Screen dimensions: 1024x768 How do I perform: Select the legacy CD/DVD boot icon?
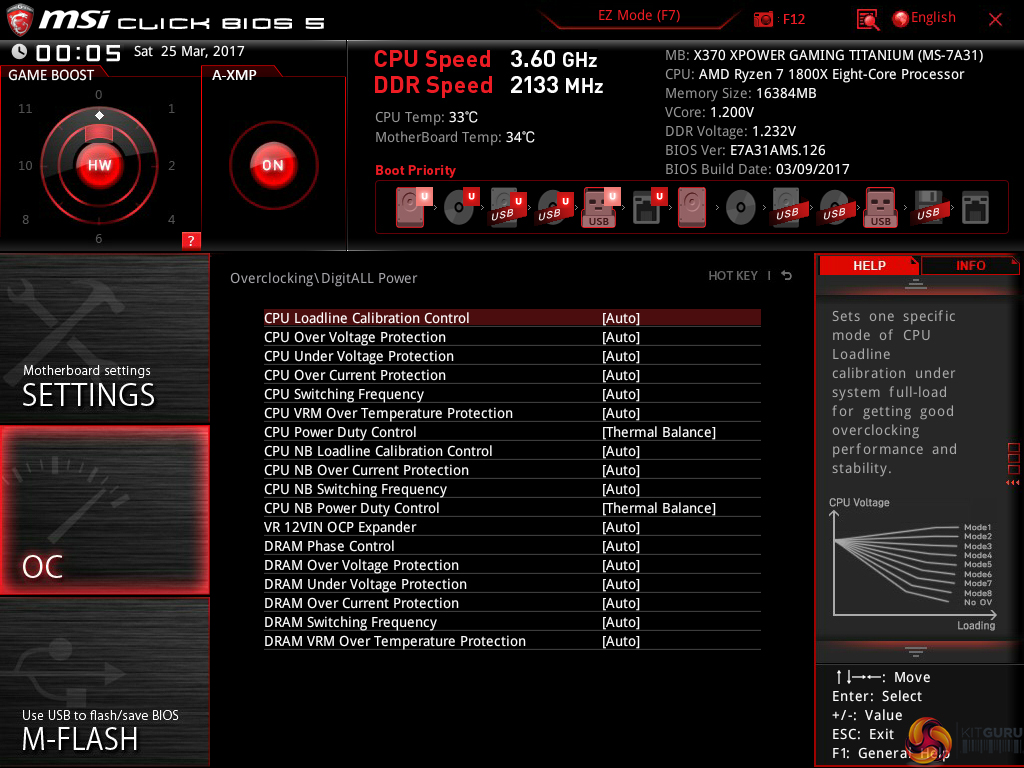(741, 208)
